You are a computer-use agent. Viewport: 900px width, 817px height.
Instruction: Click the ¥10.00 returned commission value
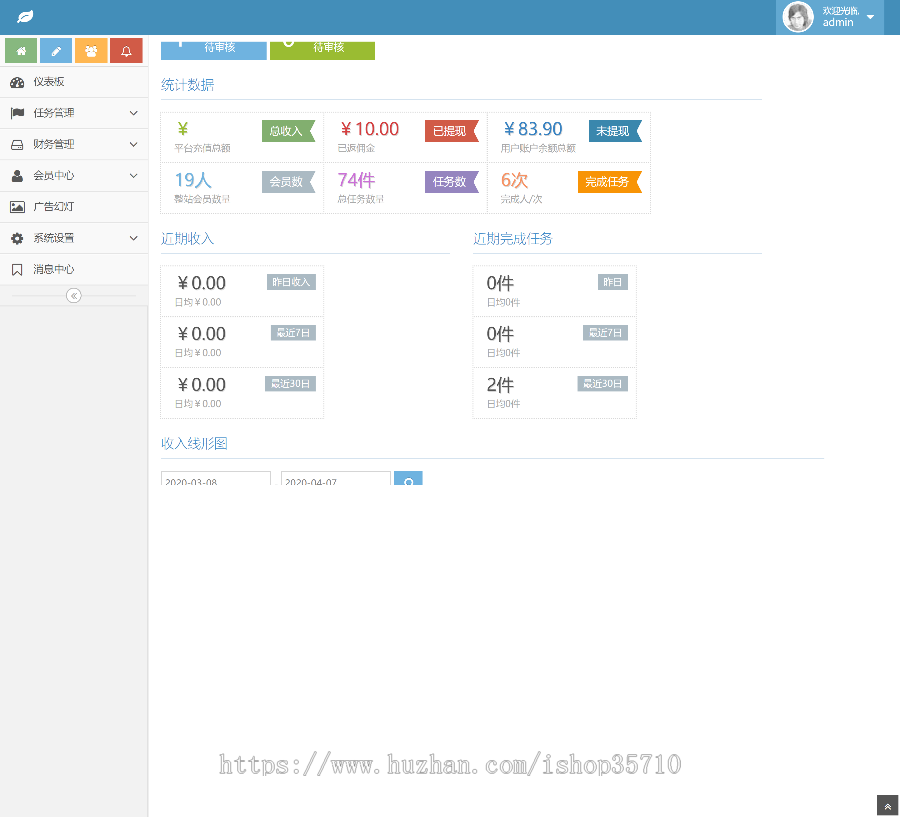[x=370, y=129]
